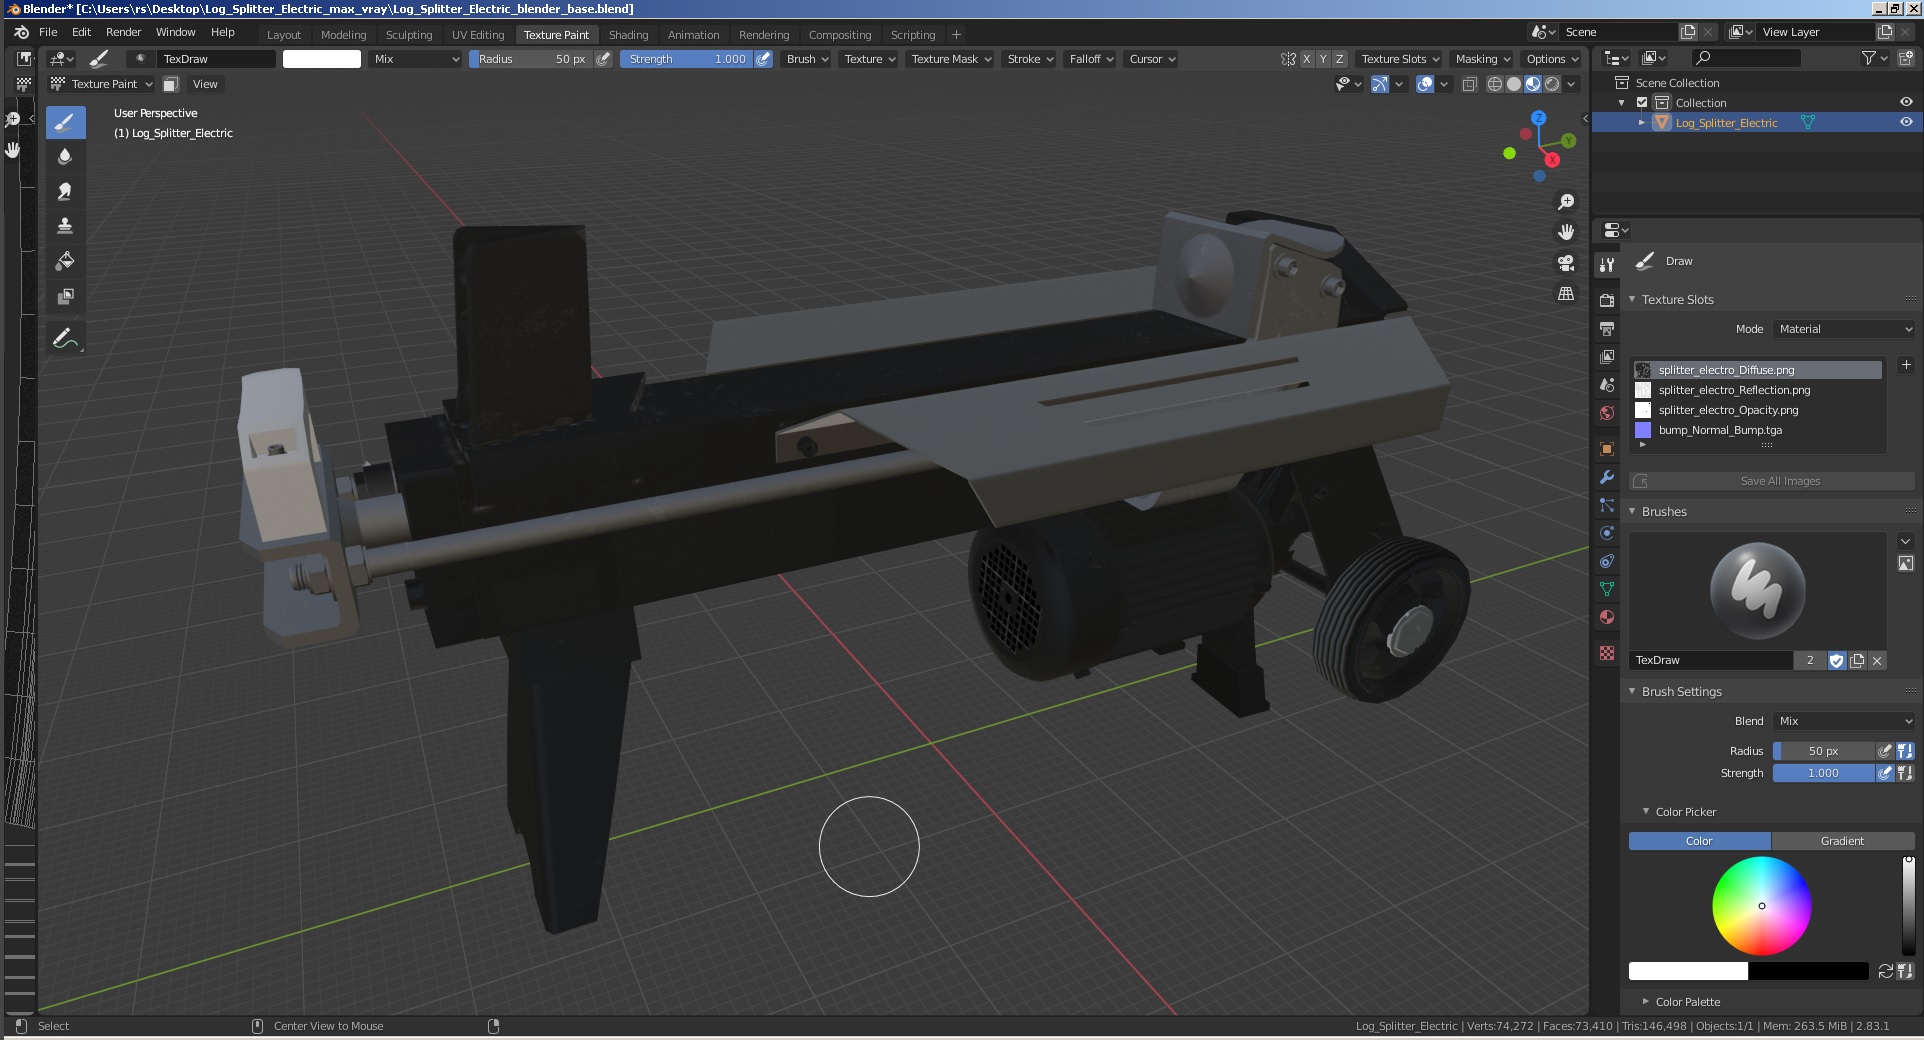Open the Material properties tab
1924x1040 pixels.
tap(1607, 617)
